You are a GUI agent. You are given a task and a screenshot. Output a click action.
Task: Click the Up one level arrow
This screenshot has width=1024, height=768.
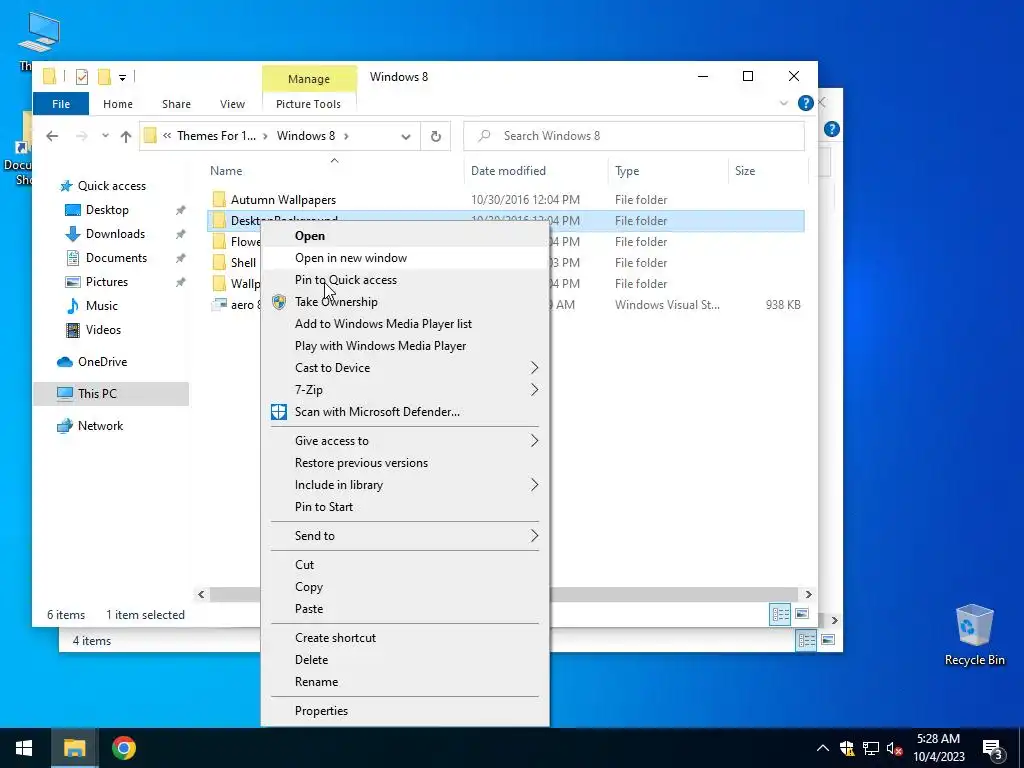coord(126,136)
